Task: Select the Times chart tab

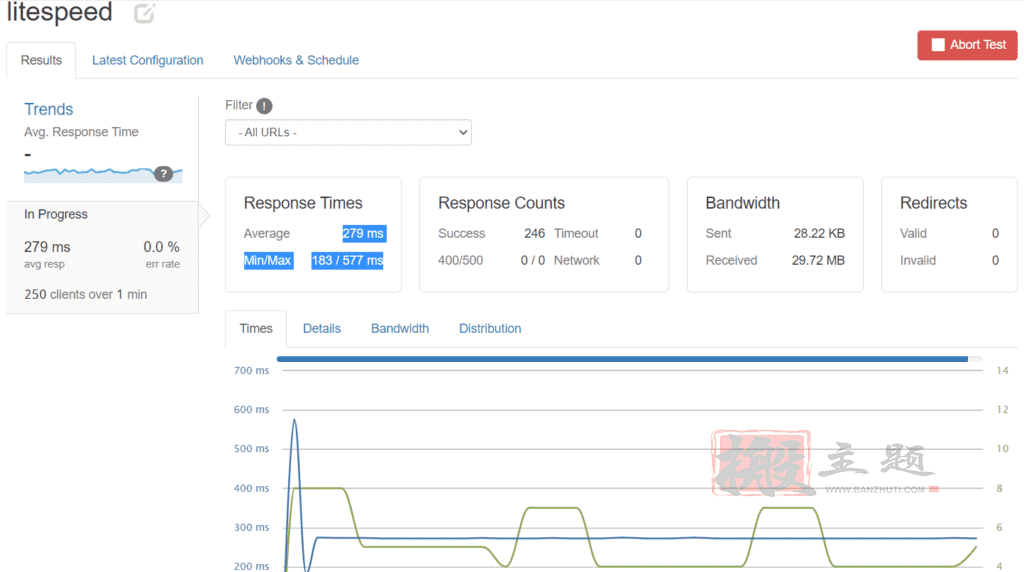Action: click(x=256, y=328)
